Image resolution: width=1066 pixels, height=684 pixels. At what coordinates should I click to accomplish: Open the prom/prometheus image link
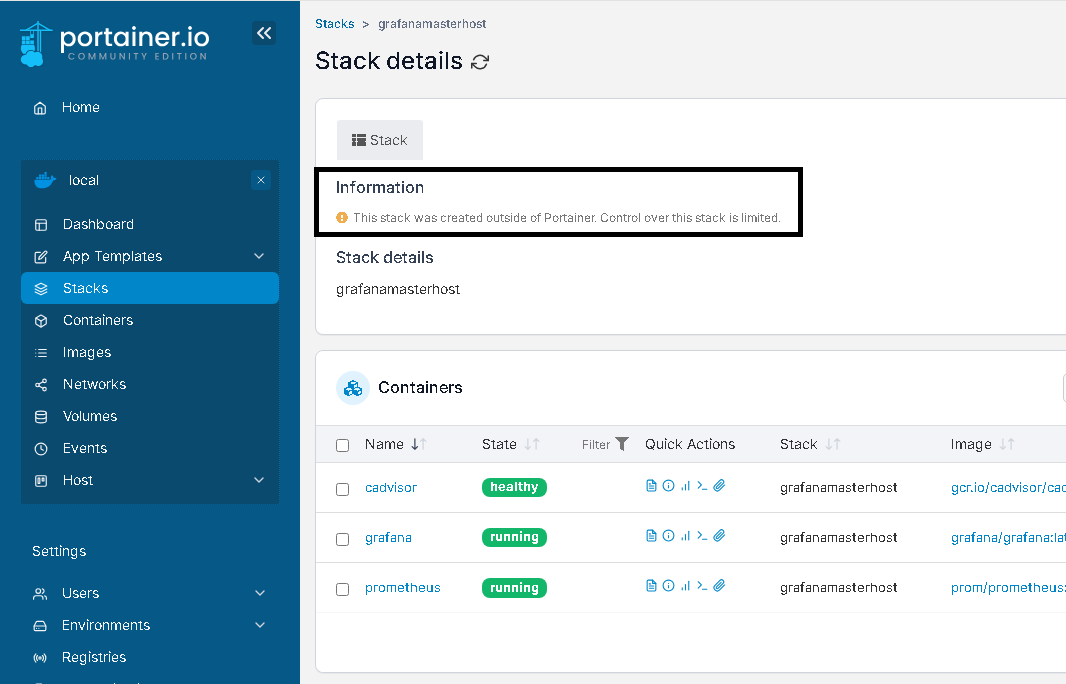1008,587
